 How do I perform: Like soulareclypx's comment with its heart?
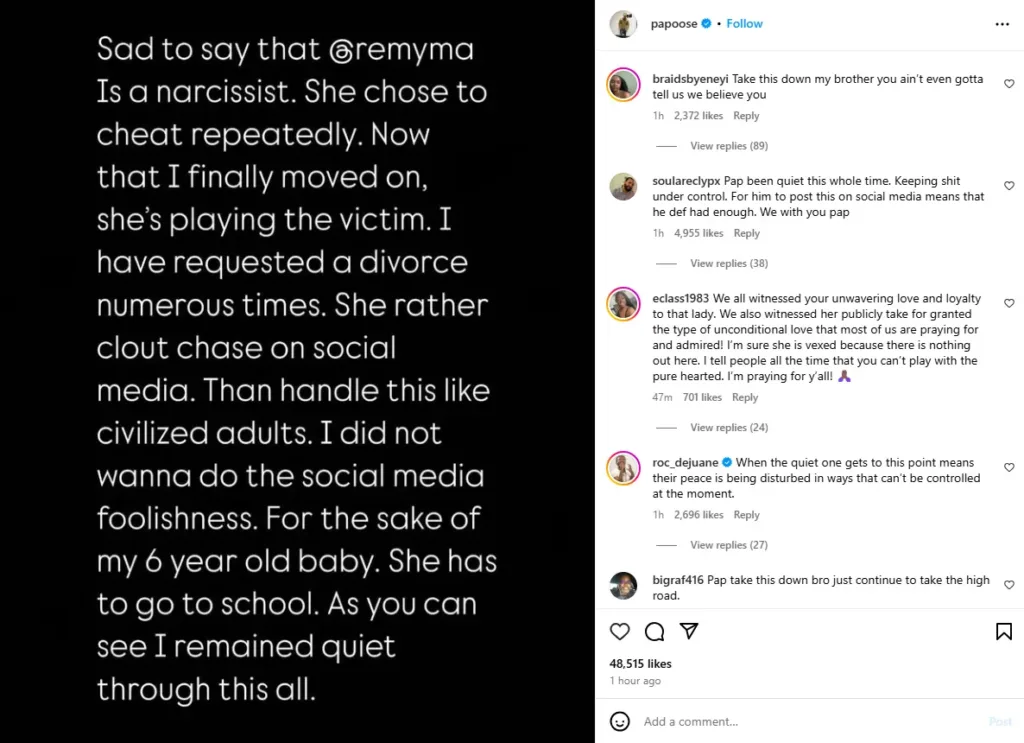point(1009,186)
